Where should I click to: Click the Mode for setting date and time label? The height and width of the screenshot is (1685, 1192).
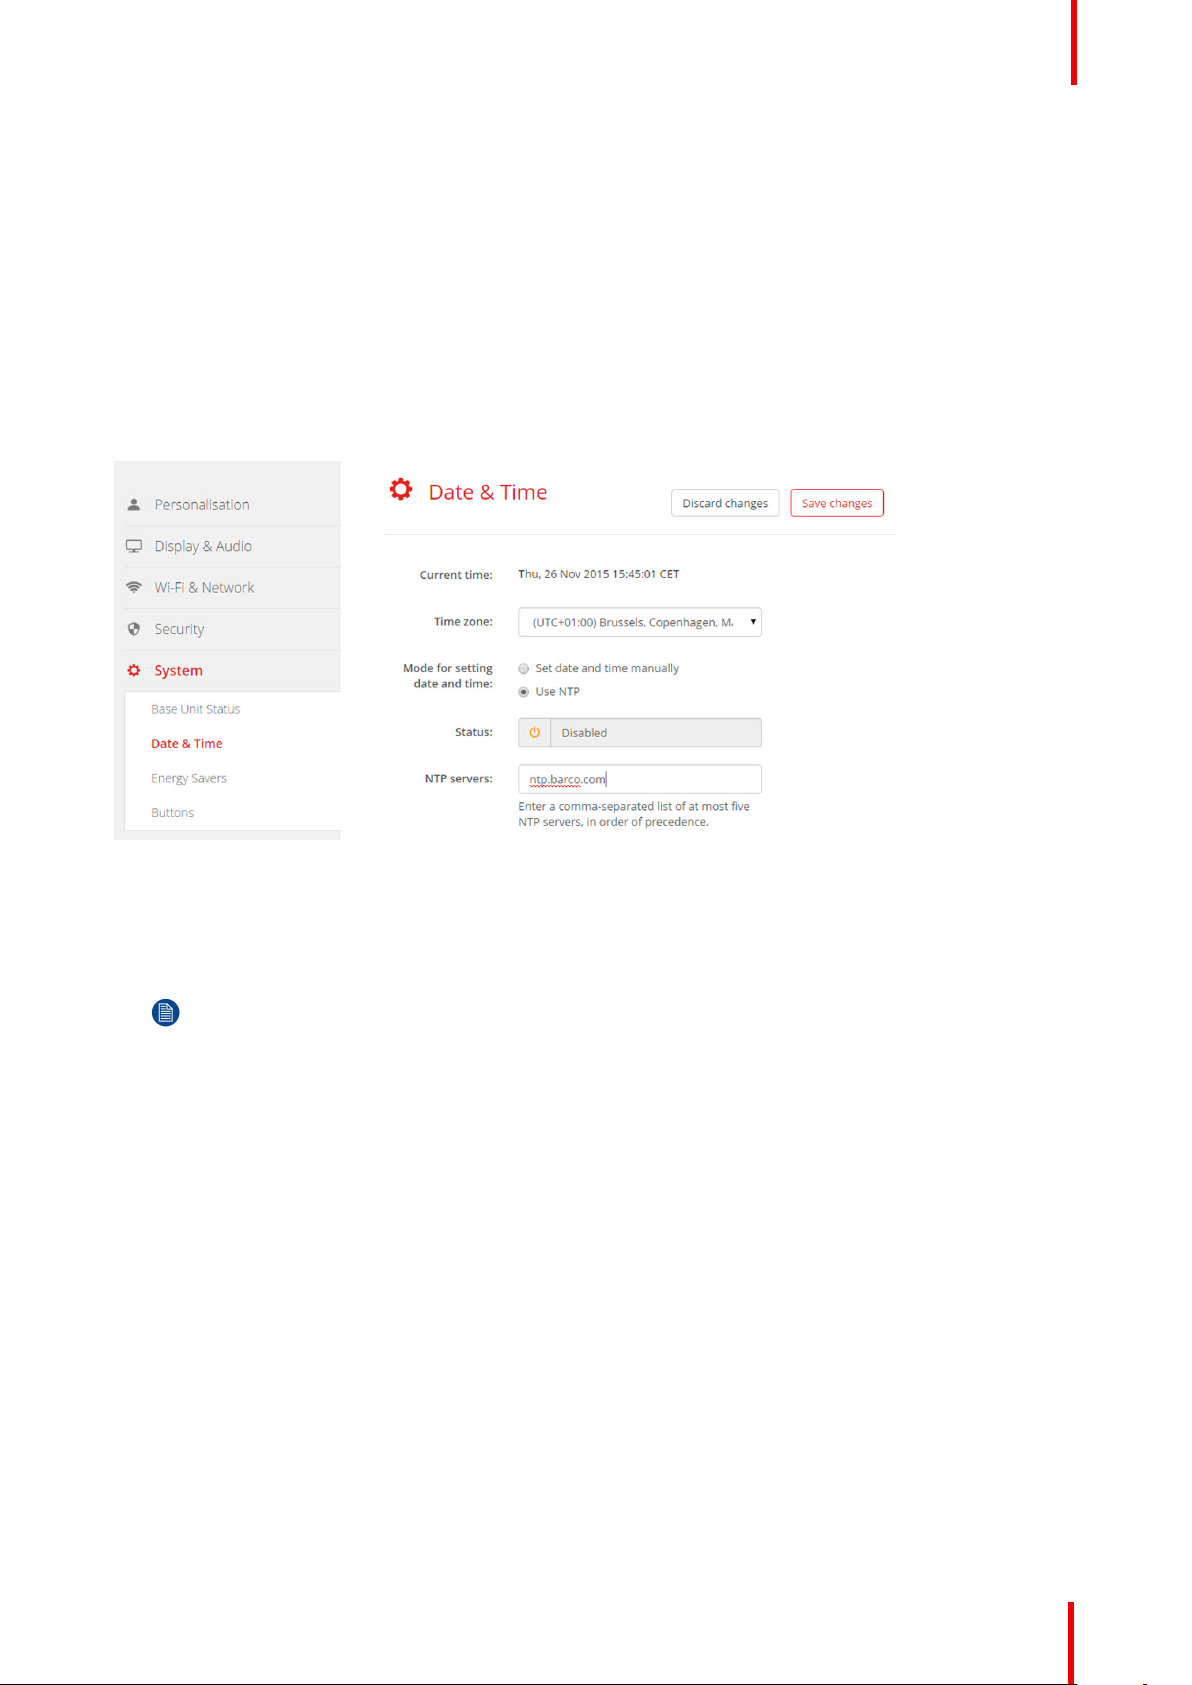tap(448, 676)
